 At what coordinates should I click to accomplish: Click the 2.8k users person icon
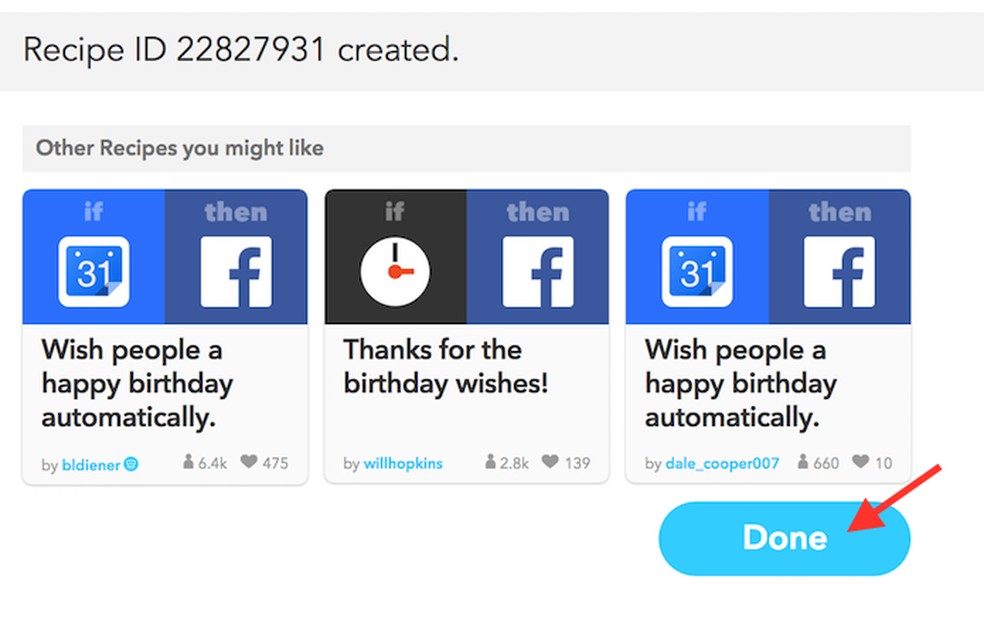[x=490, y=463]
